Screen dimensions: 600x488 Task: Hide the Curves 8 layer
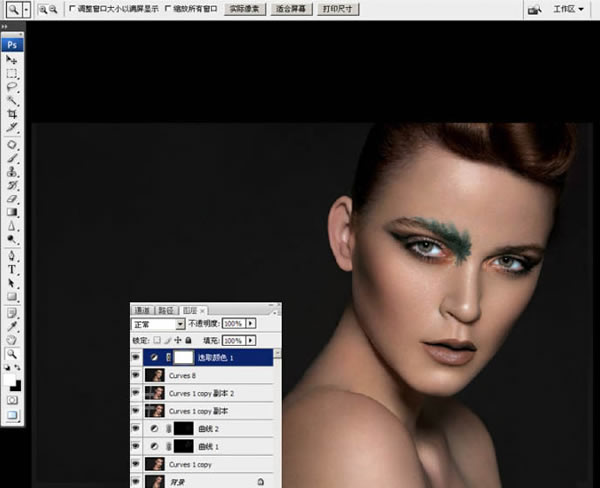[136, 375]
